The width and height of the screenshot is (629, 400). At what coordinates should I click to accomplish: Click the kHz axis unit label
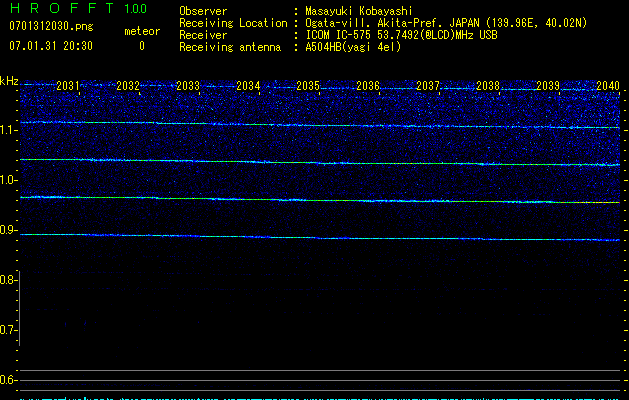pos(9,80)
